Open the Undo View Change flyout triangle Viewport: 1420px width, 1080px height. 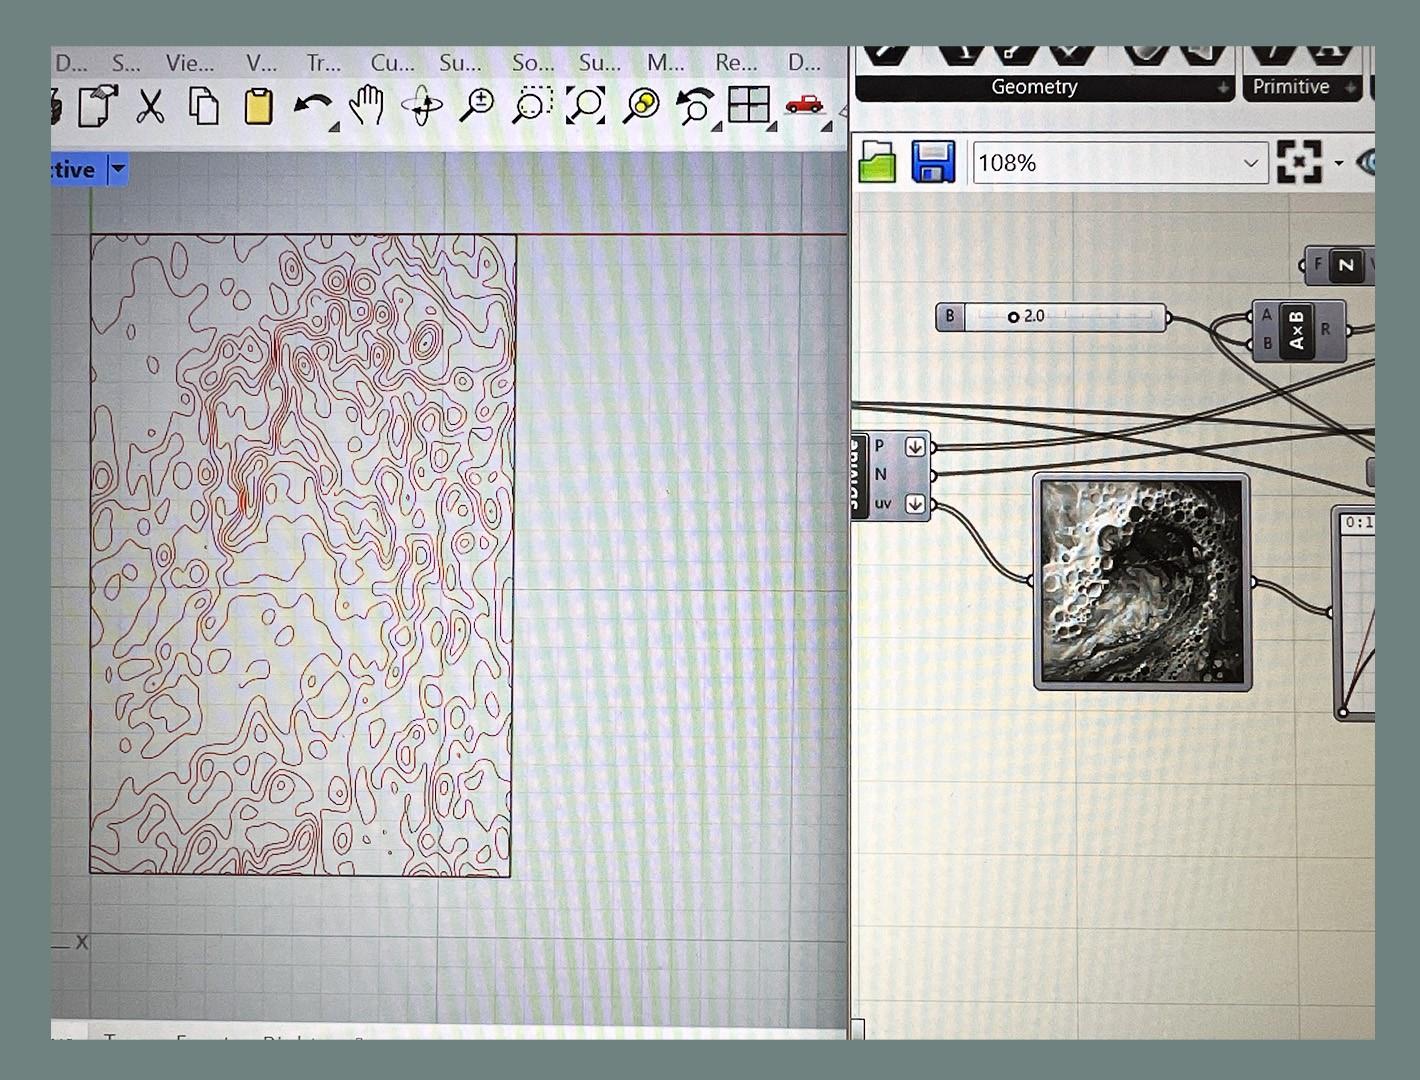click(x=717, y=127)
